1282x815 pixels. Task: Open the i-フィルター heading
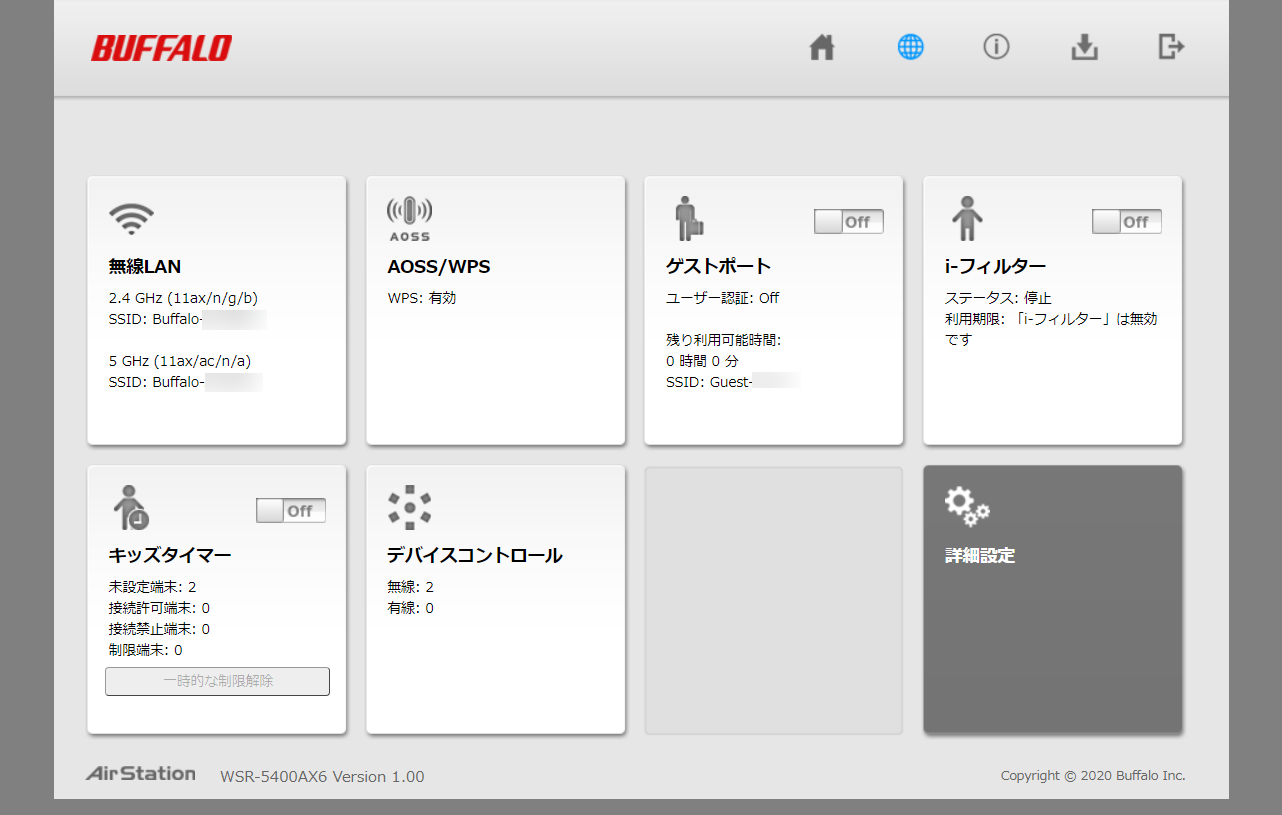tap(996, 266)
